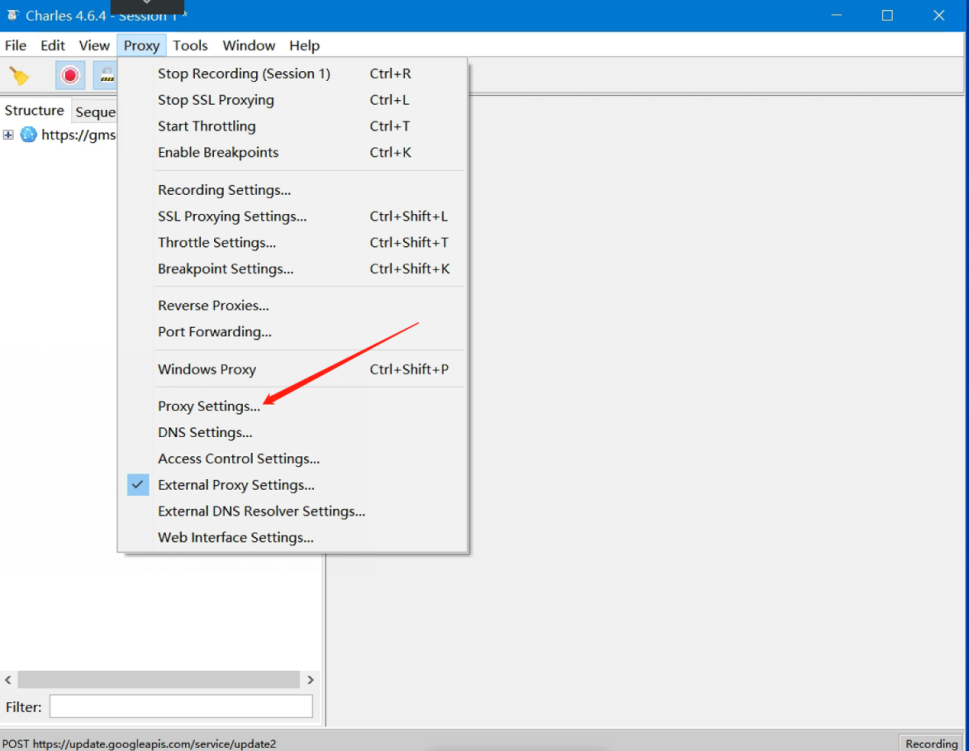Toggle the red Record button in toolbar
The height and width of the screenshot is (751, 969).
(x=70, y=75)
